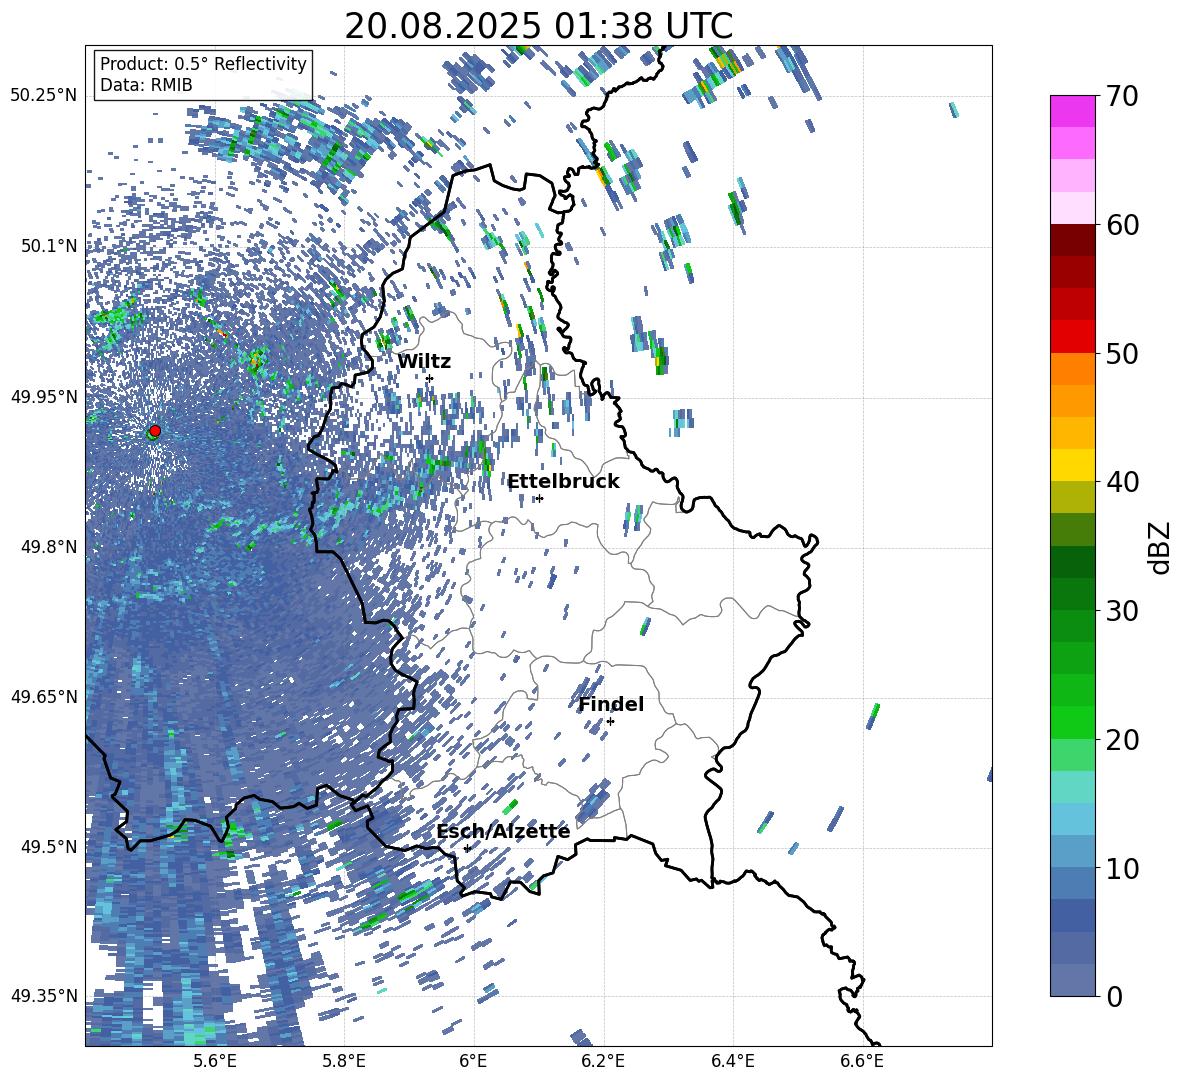Click the 5.6°E longitude tick label
This screenshot has height=1081, width=1184.
click(215, 1061)
